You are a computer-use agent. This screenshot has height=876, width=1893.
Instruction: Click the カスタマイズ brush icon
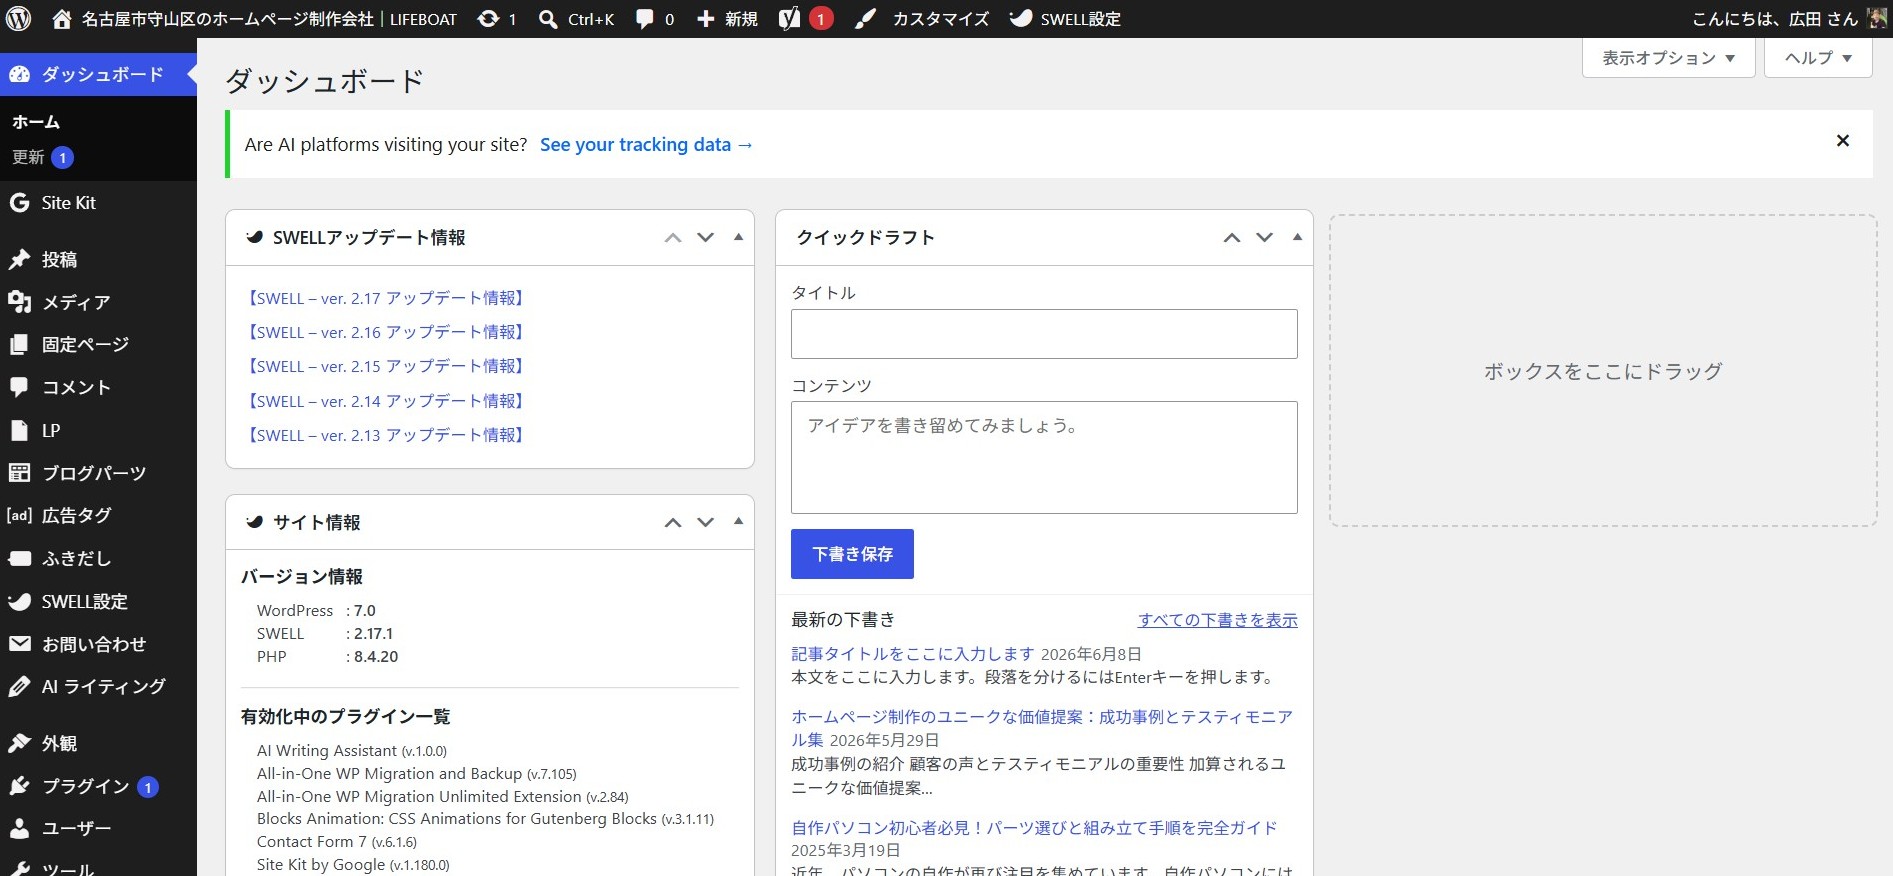click(865, 19)
